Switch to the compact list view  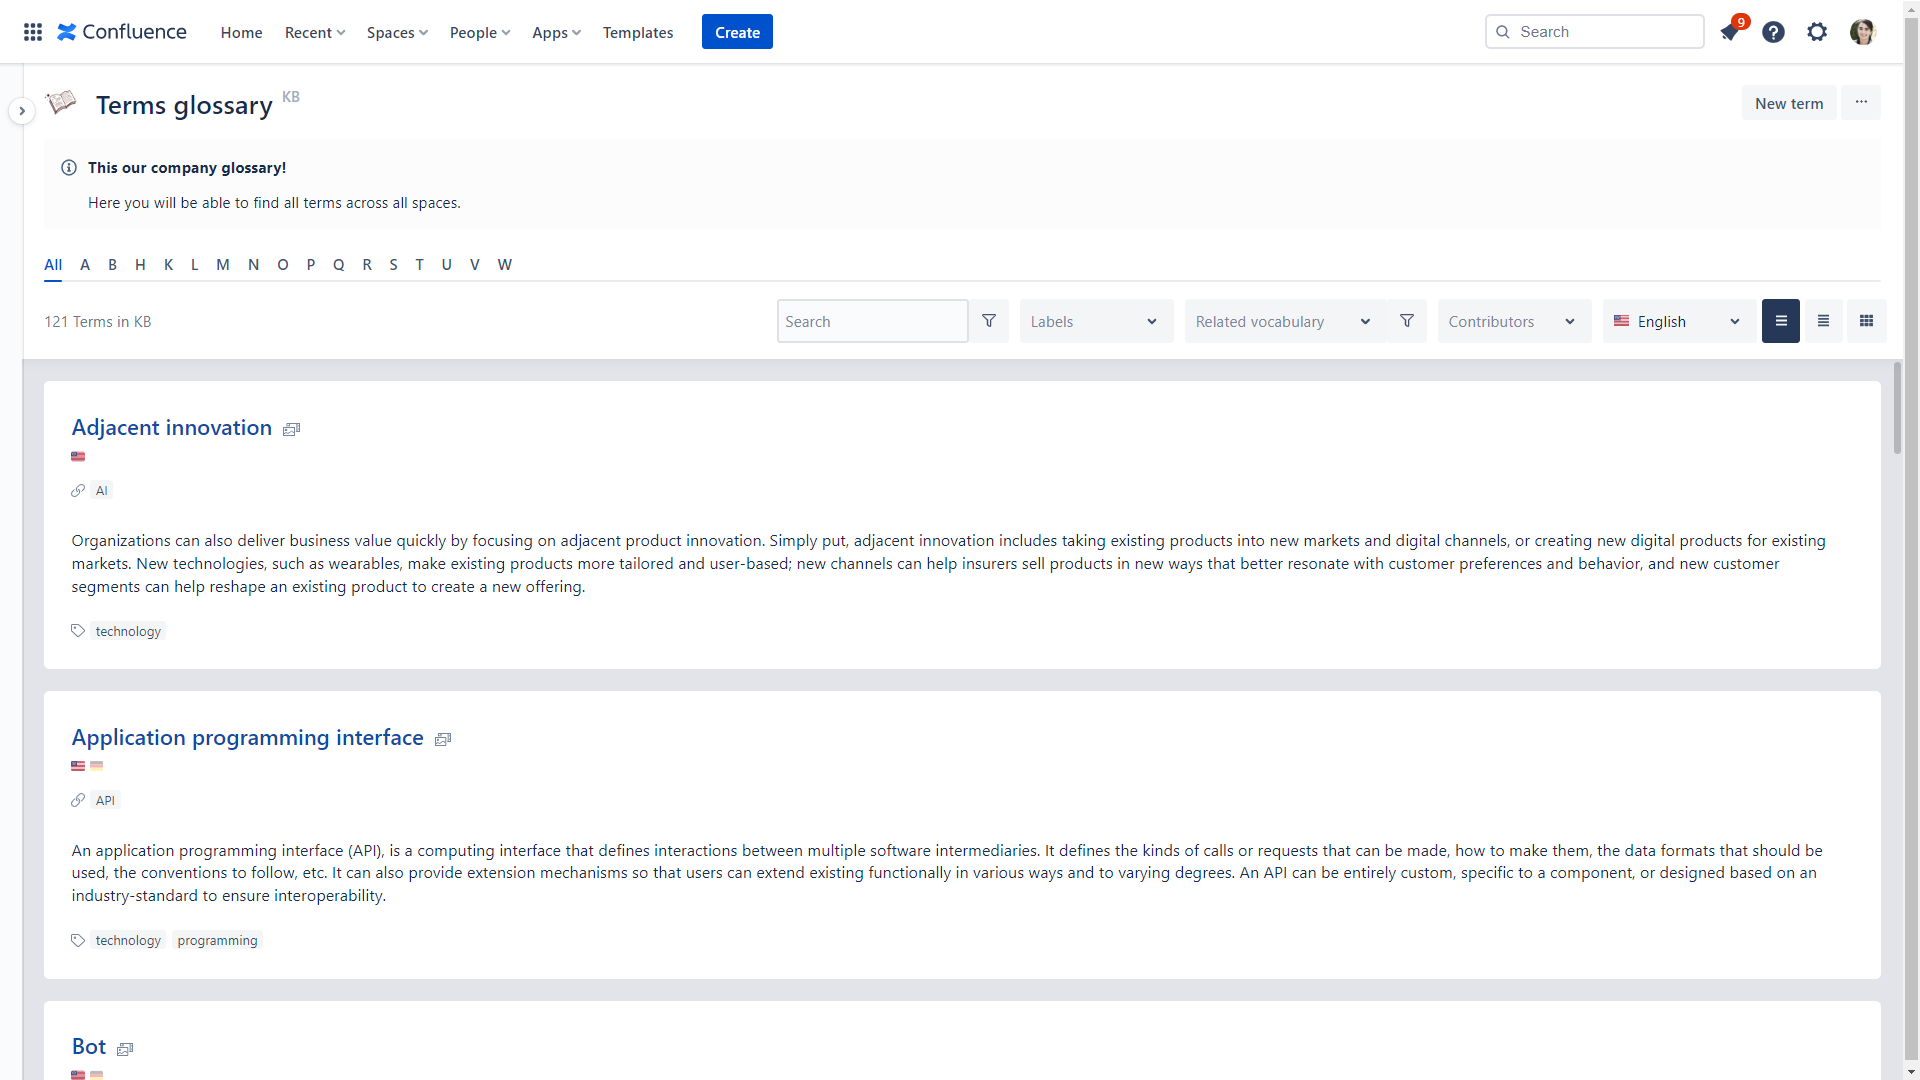coord(1823,321)
